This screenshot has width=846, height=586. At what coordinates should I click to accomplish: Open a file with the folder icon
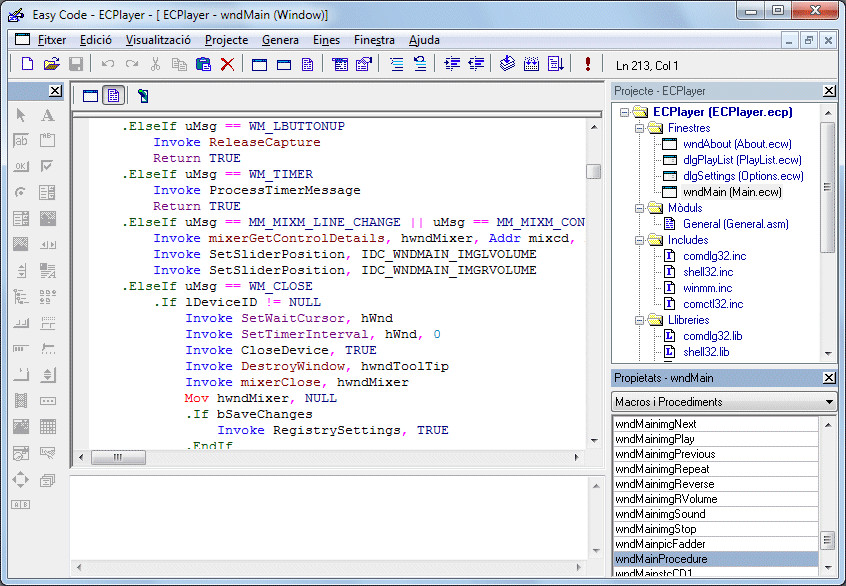51,64
